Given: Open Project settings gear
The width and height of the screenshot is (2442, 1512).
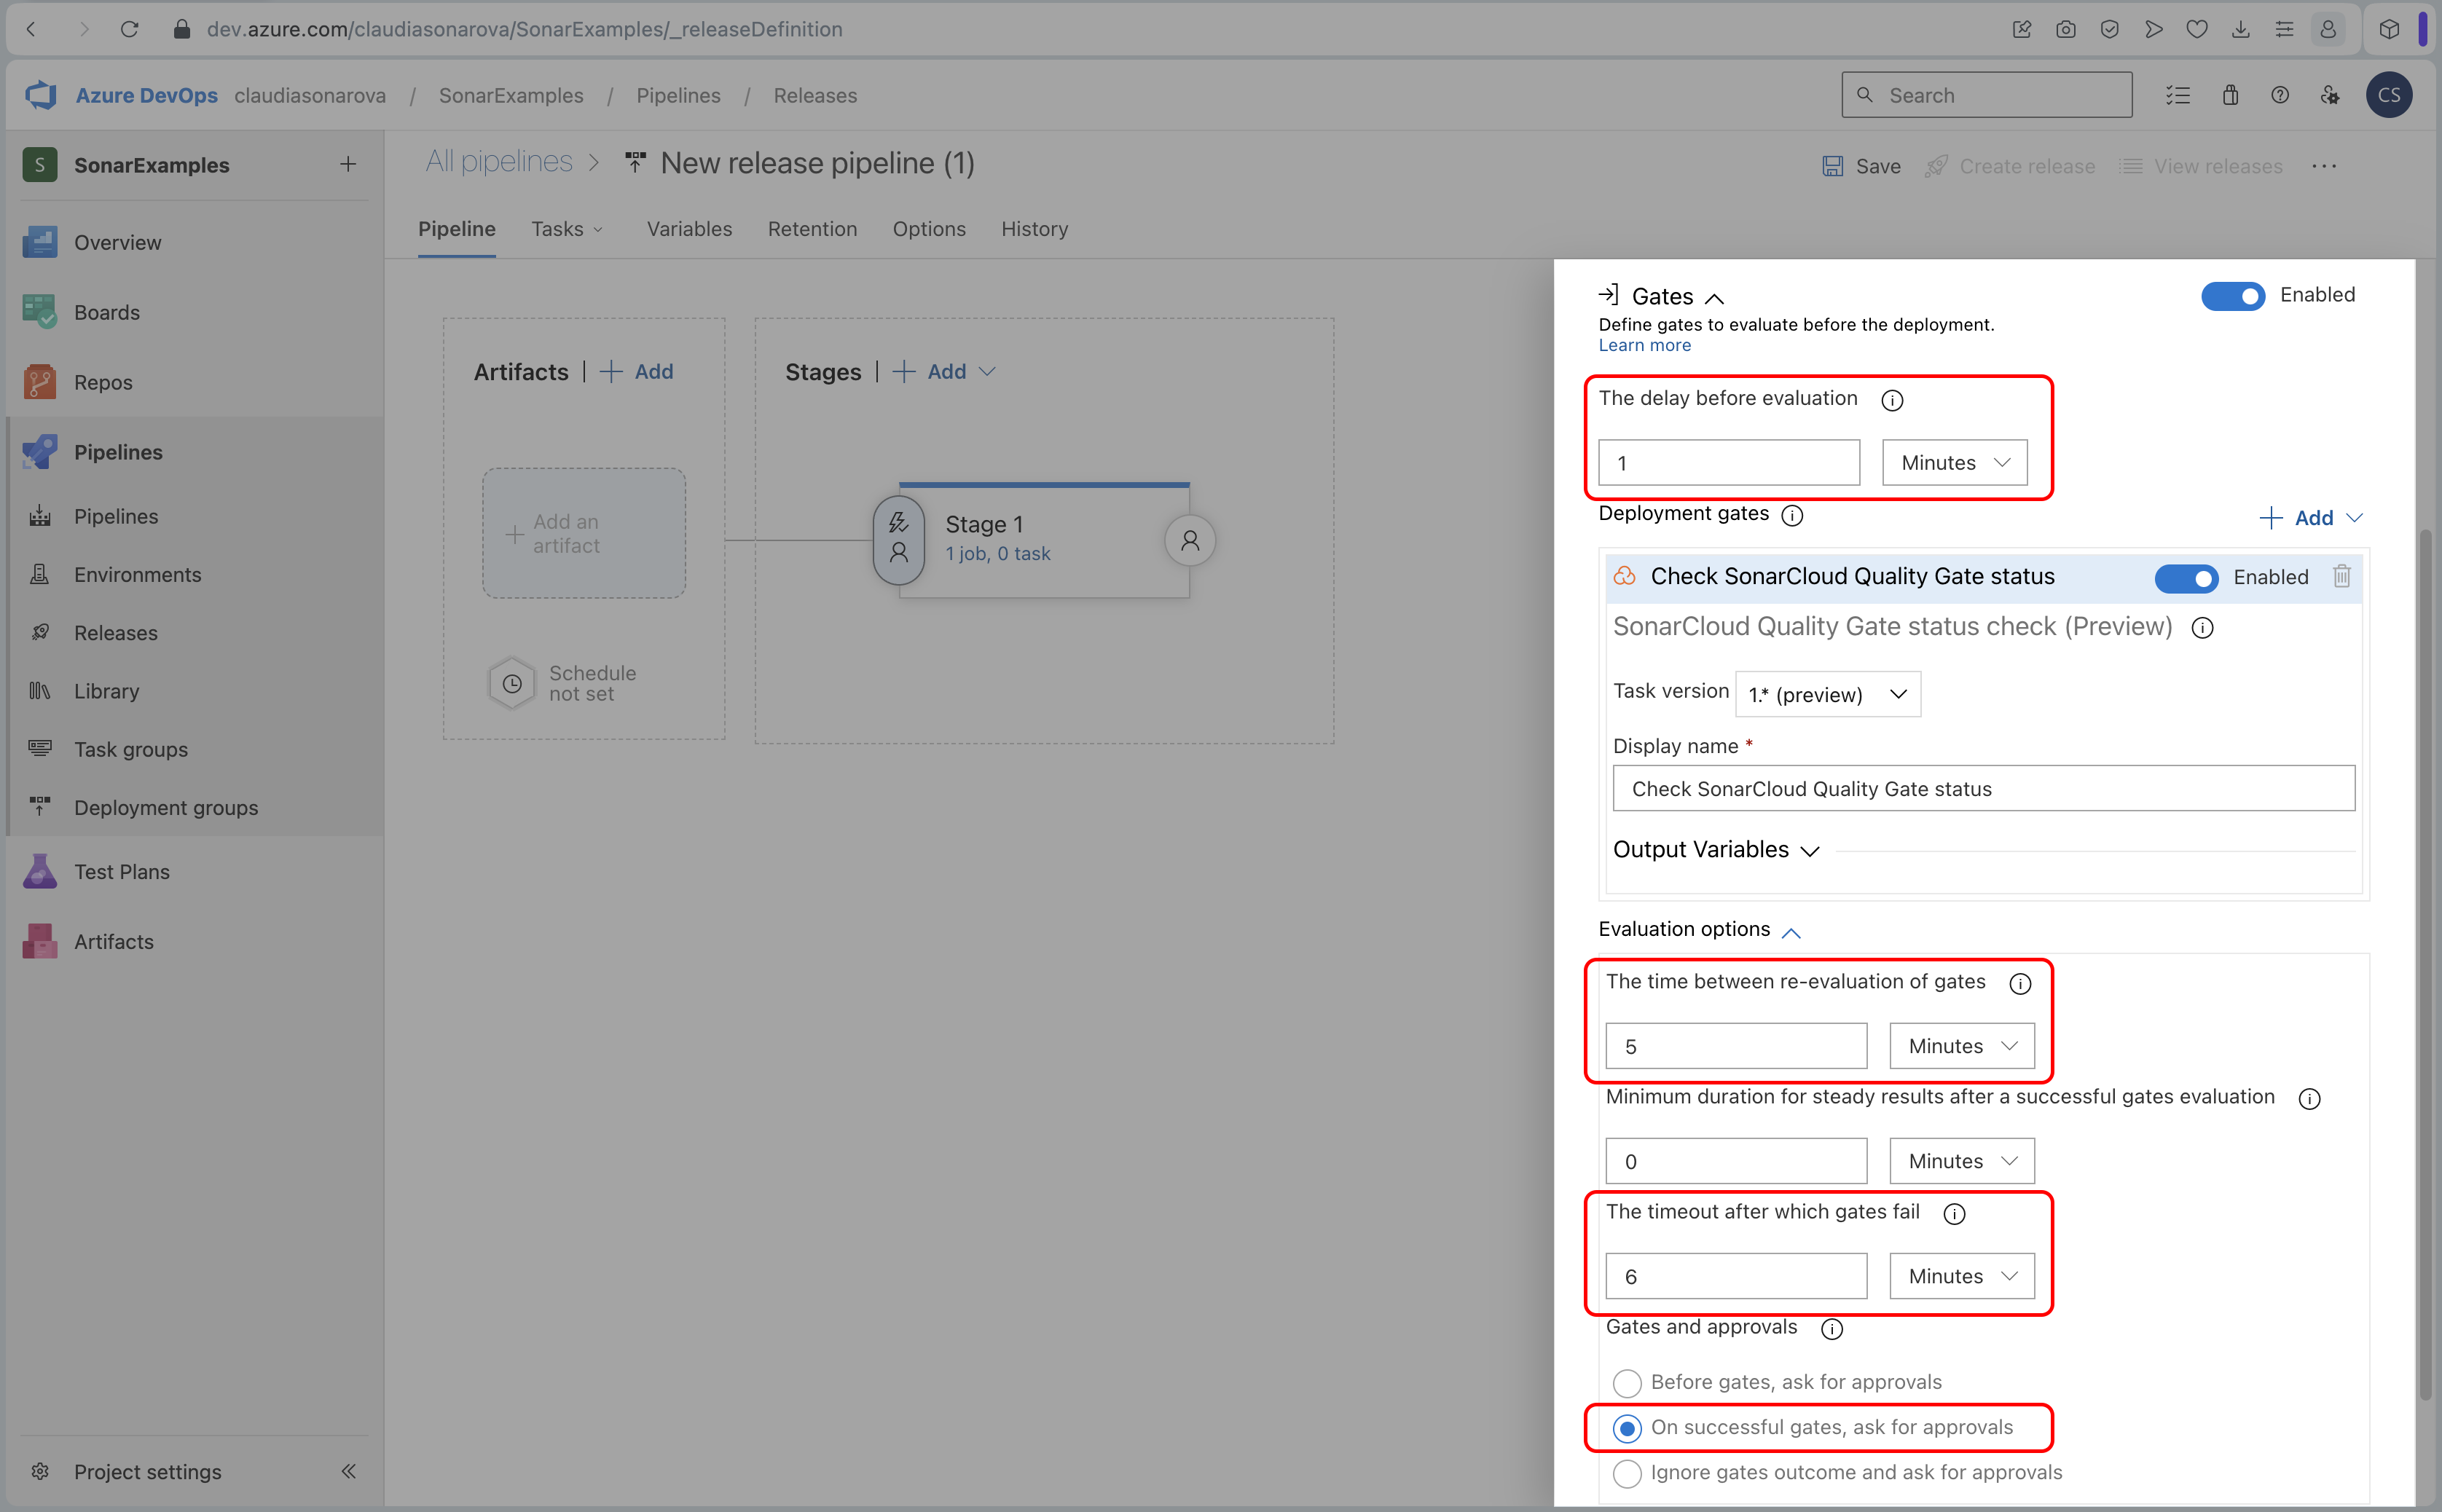Looking at the screenshot, I should (x=40, y=1471).
